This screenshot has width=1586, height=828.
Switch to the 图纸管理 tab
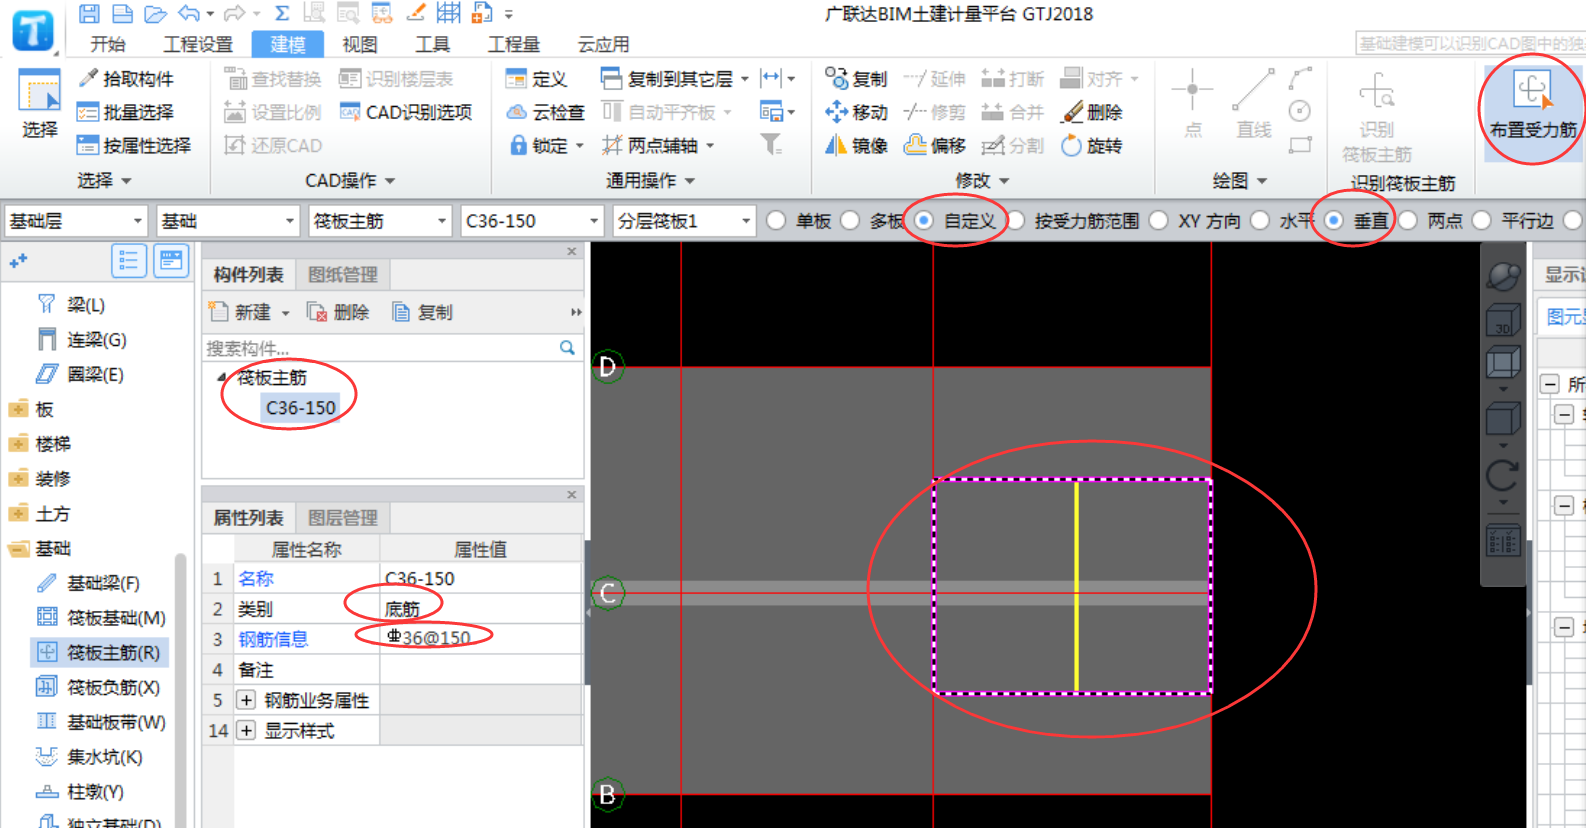pos(342,275)
